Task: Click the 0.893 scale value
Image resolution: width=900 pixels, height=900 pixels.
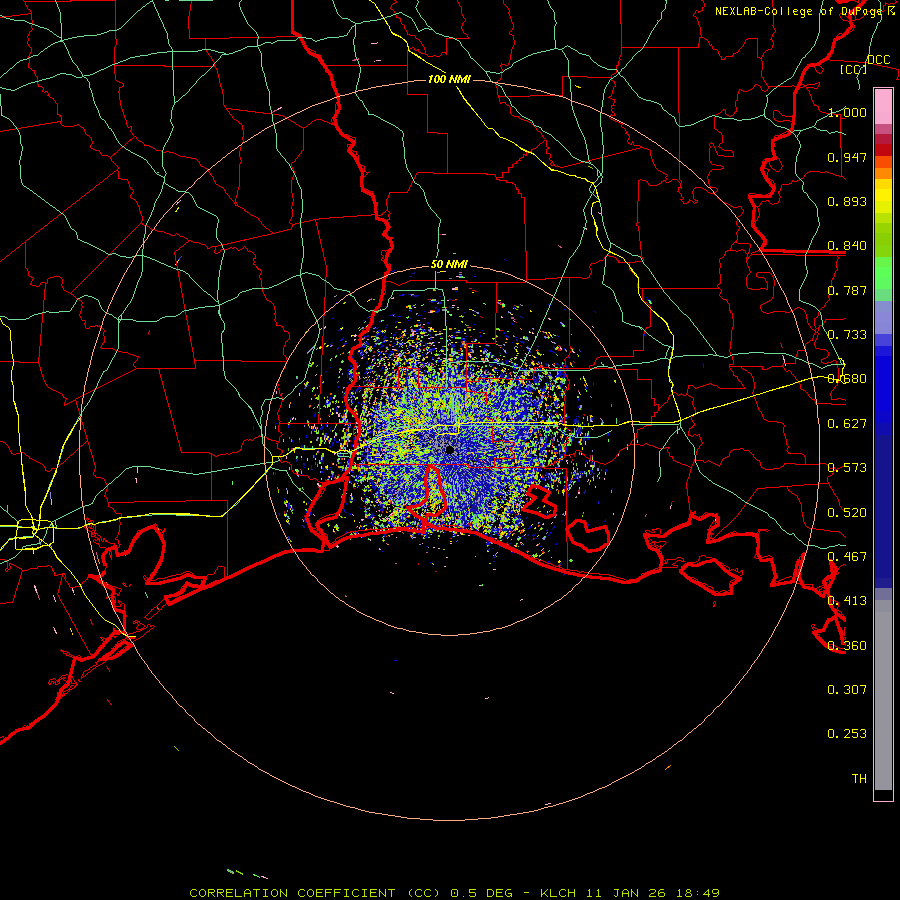Action: tap(847, 201)
